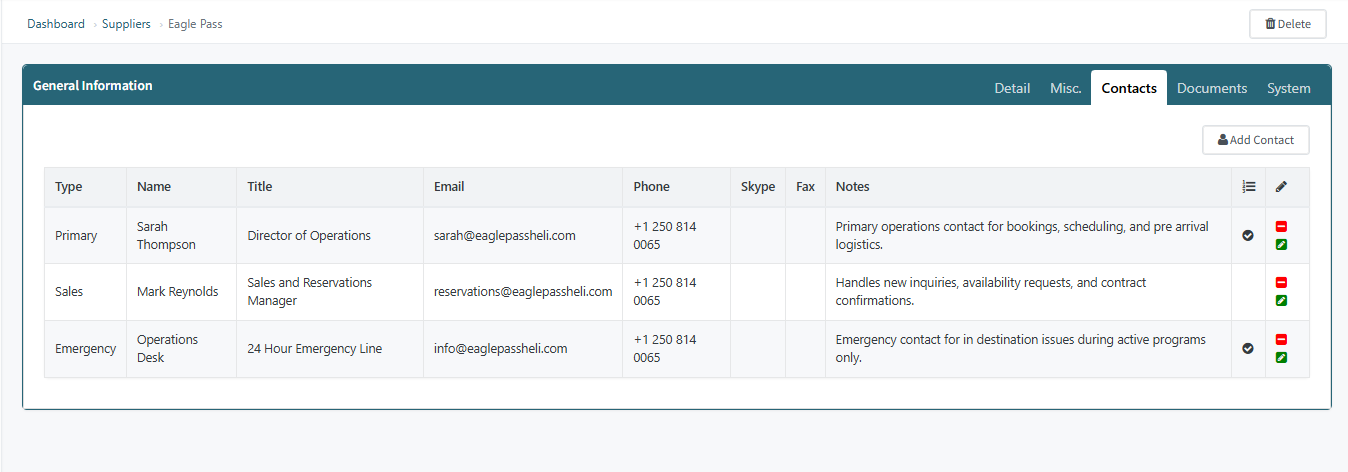The height and width of the screenshot is (472, 1348).
Task: Click the Add Contact button
Action: point(1256,140)
